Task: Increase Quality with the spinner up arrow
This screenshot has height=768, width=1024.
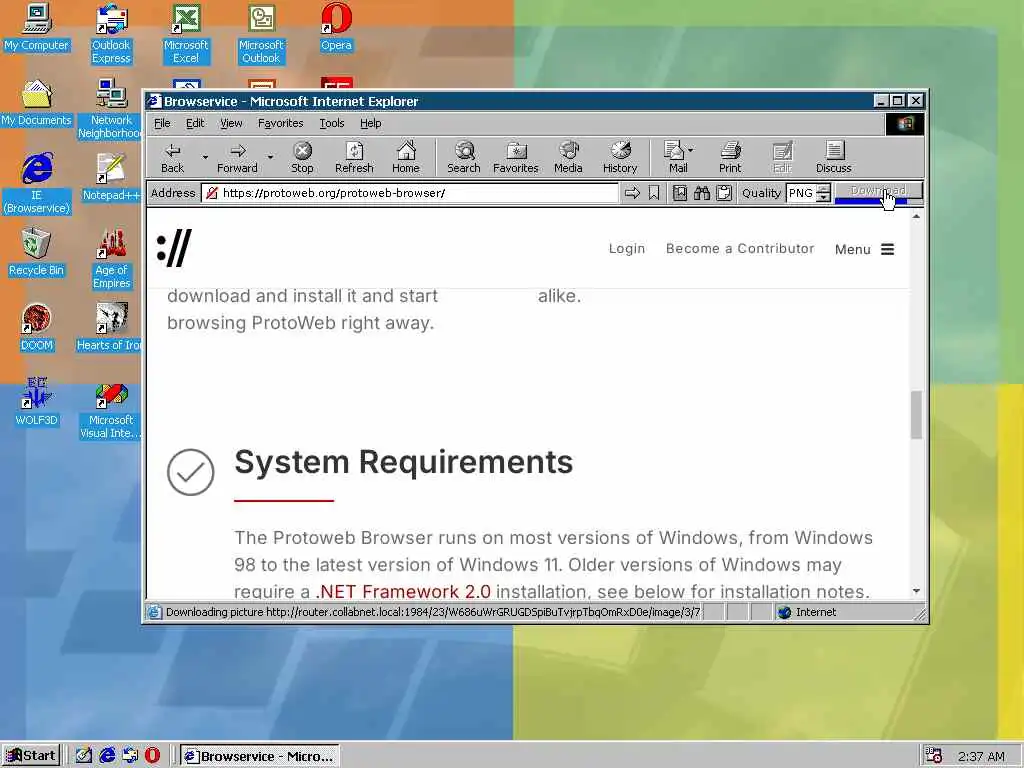Action: (x=824, y=189)
